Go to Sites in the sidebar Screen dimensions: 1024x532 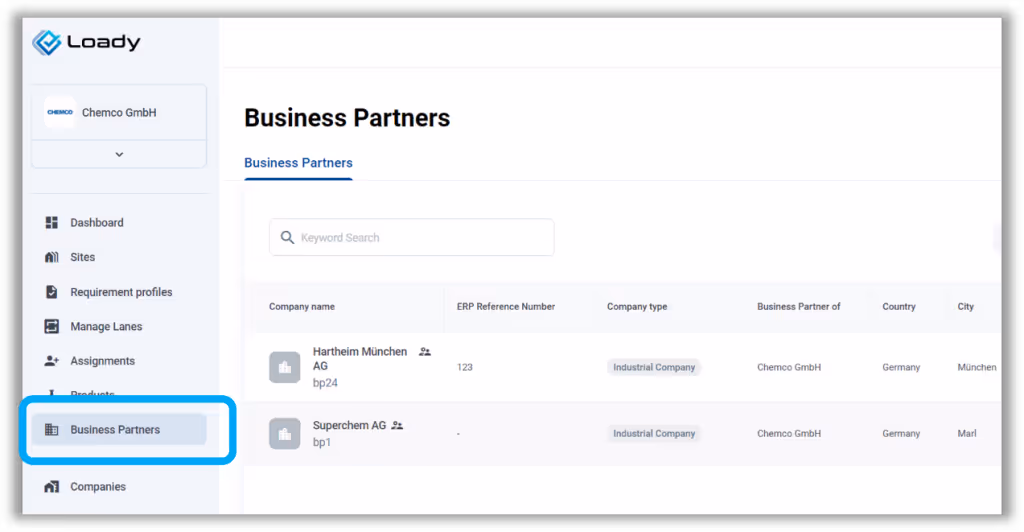[x=82, y=257]
